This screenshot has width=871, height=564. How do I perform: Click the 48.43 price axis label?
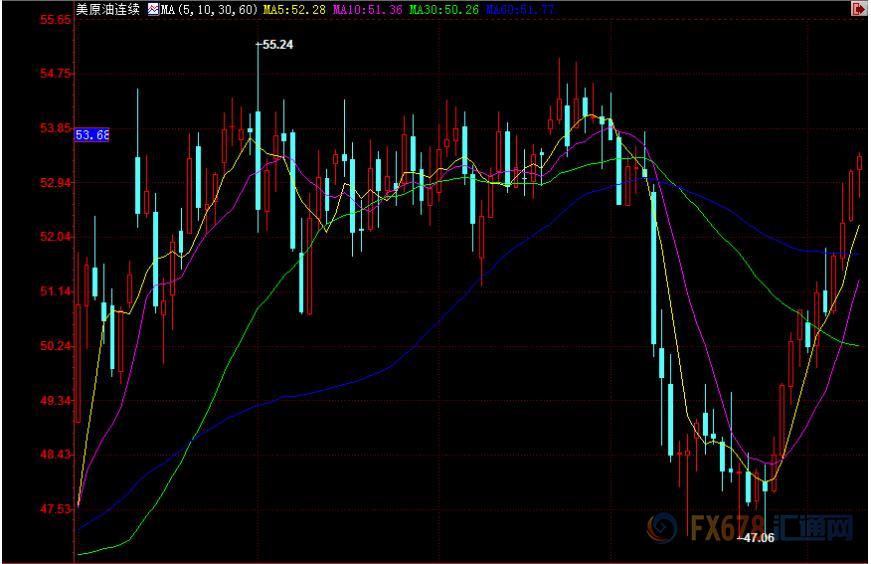tap(56, 455)
